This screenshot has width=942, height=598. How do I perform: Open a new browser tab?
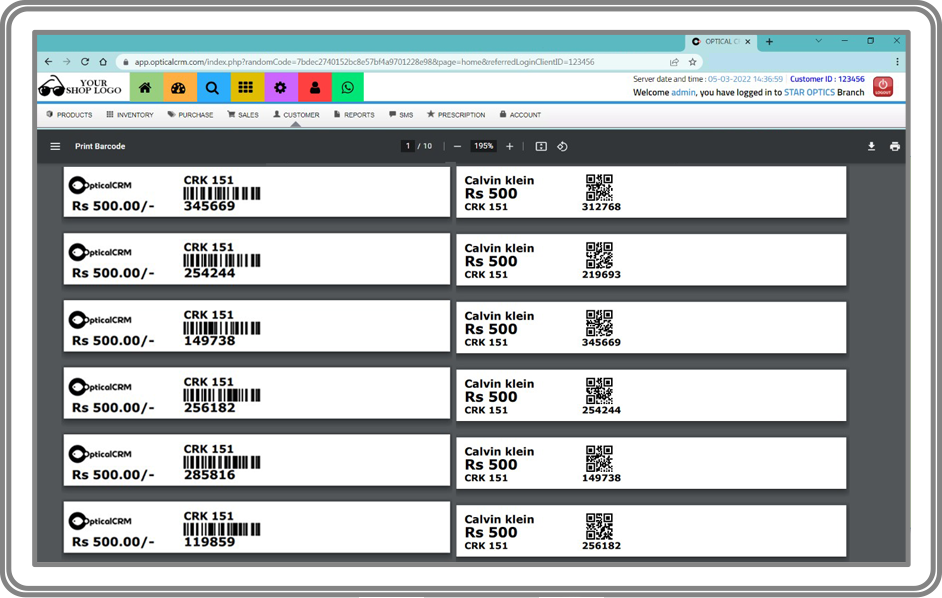(769, 41)
